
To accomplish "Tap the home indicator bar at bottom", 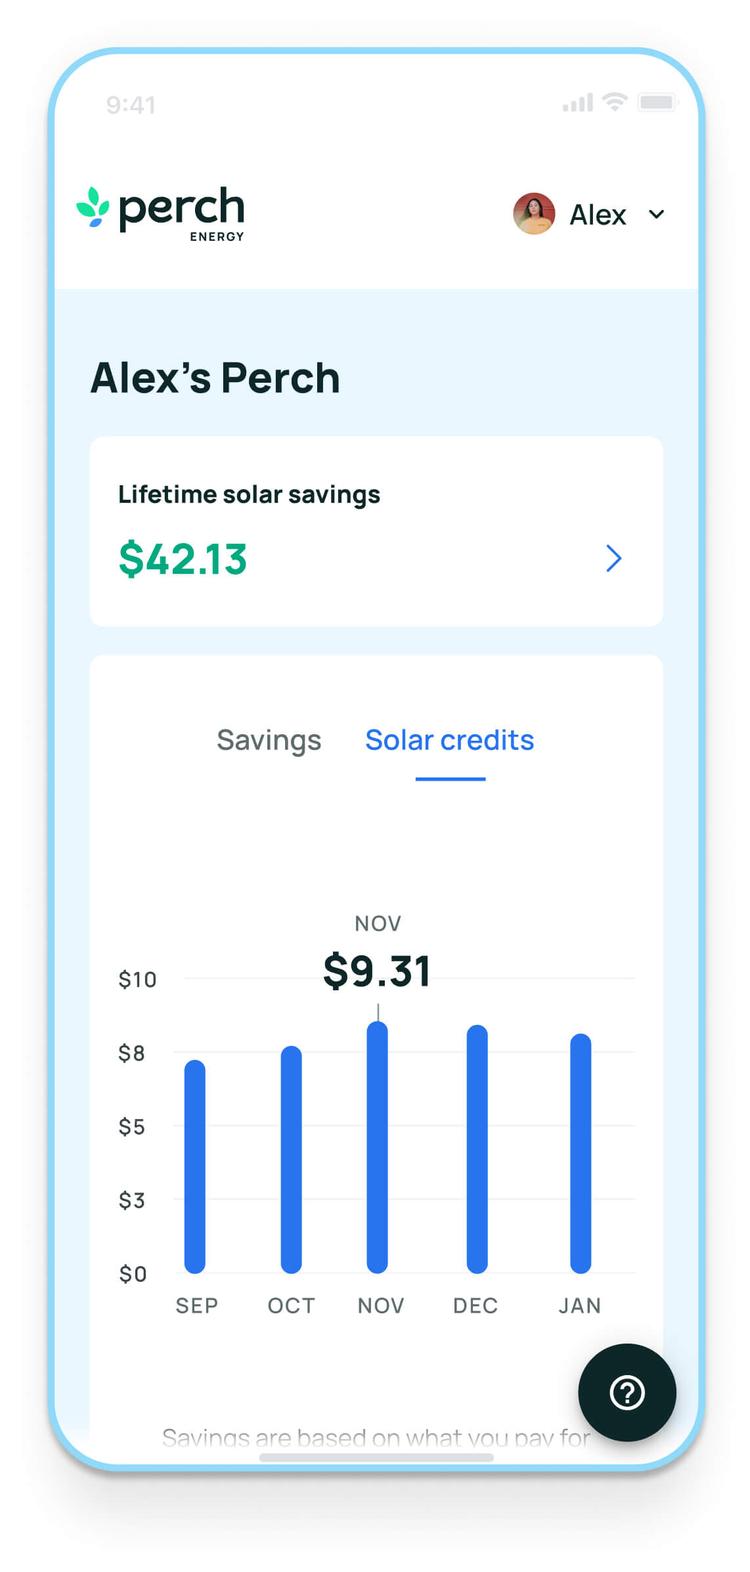I will coord(376,1457).
